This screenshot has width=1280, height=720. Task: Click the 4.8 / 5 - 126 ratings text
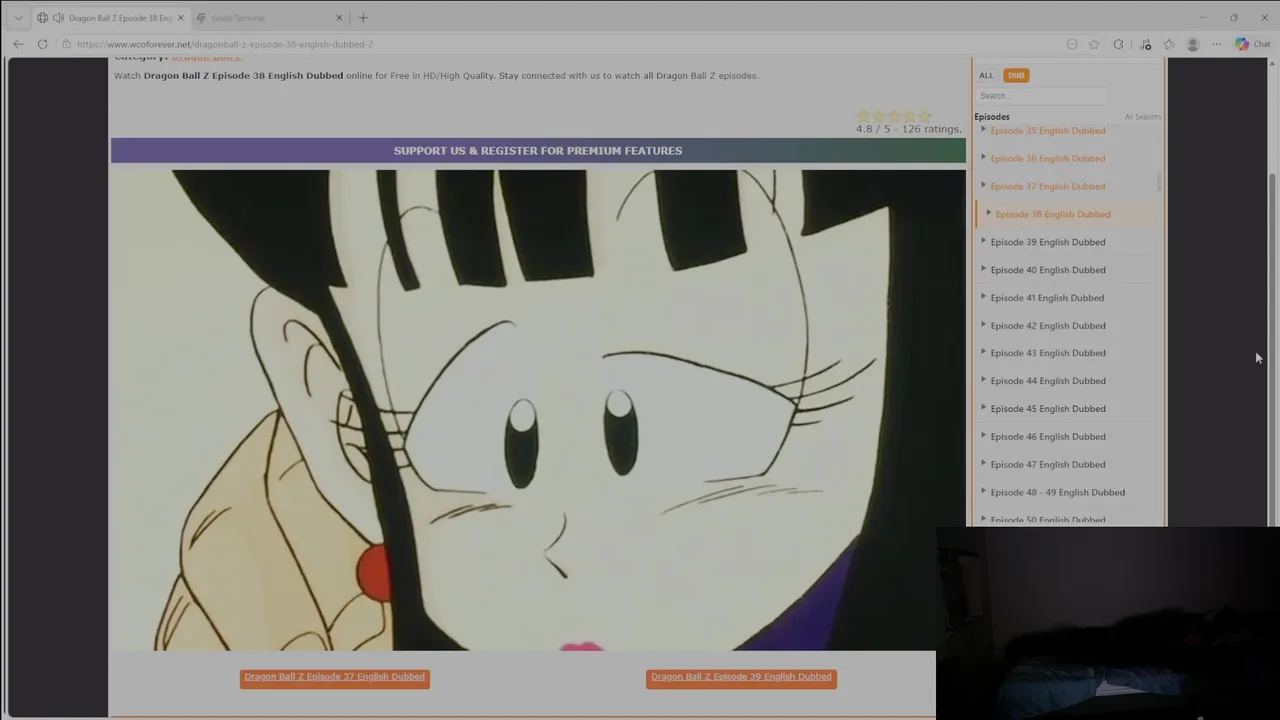908,129
